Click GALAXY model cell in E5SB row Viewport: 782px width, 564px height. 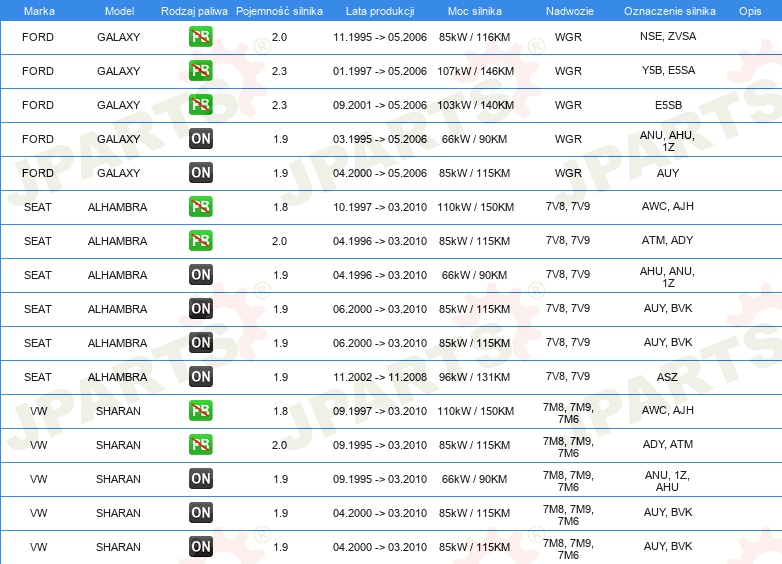[119, 105]
